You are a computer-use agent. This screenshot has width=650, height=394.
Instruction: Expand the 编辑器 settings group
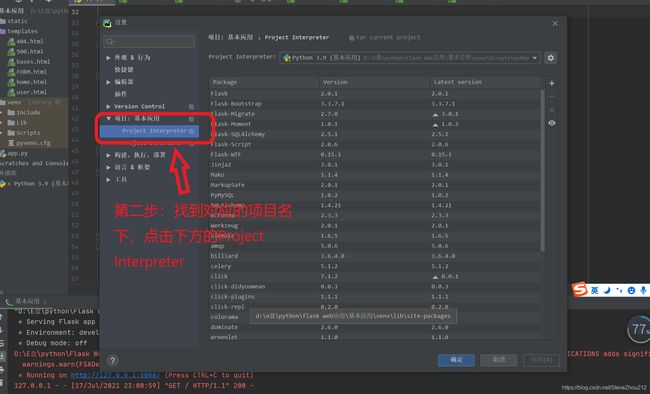point(108,82)
